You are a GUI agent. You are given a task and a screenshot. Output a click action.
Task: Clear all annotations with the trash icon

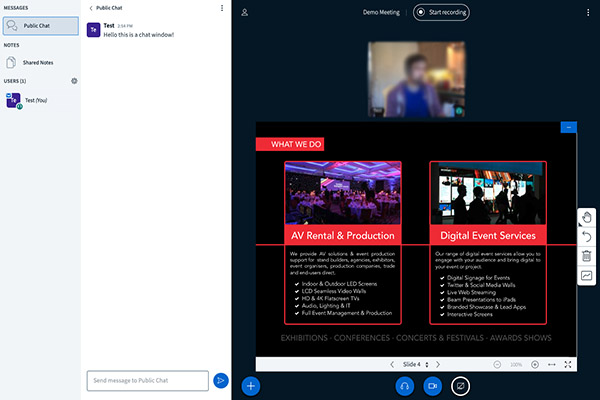click(x=587, y=256)
